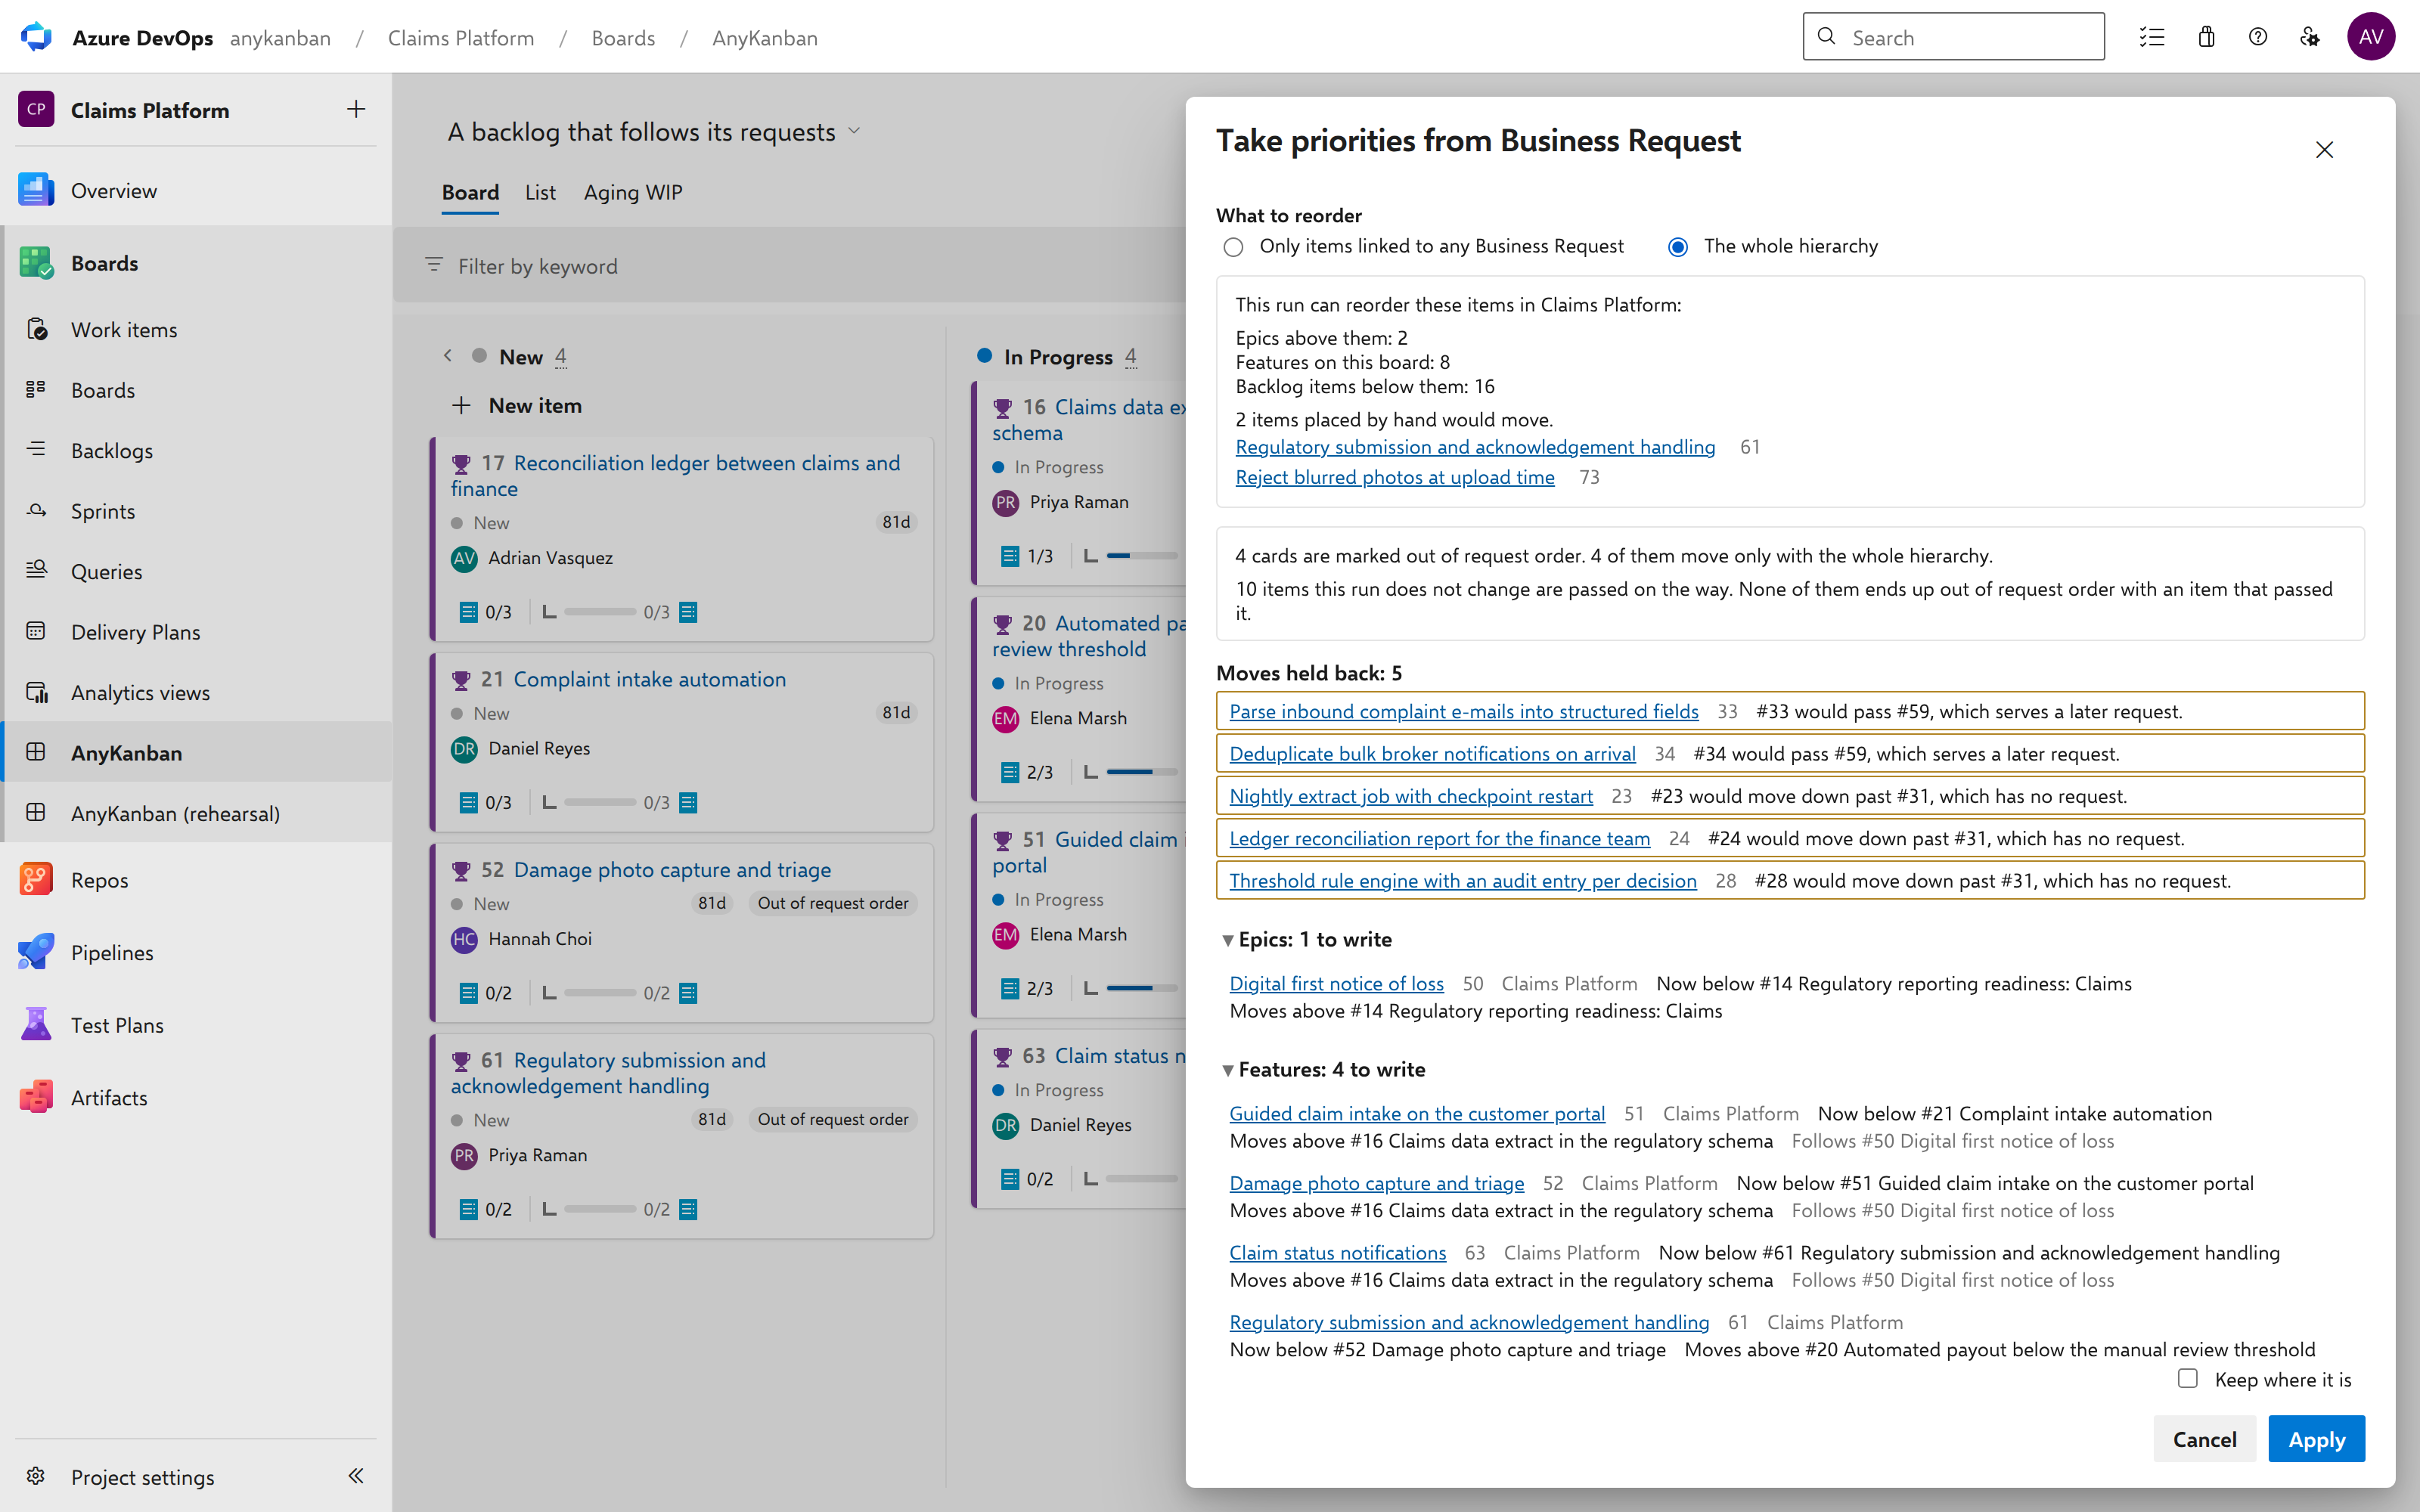Open Delivery Plans in sidebar
Image resolution: width=2420 pixels, height=1512 pixels.
pyautogui.click(x=135, y=632)
